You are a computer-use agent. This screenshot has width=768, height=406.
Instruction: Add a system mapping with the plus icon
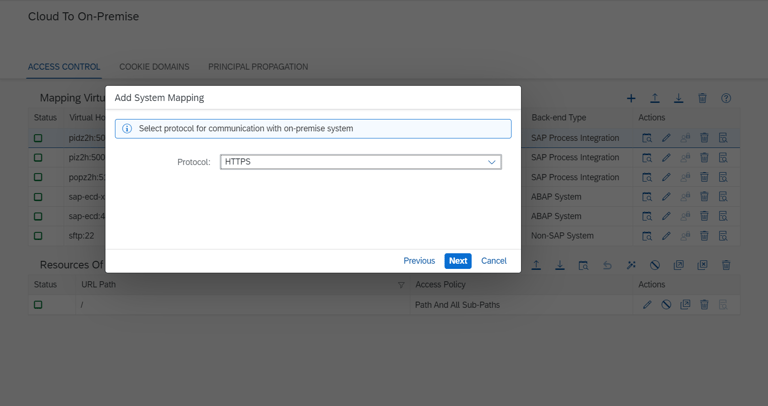(631, 98)
